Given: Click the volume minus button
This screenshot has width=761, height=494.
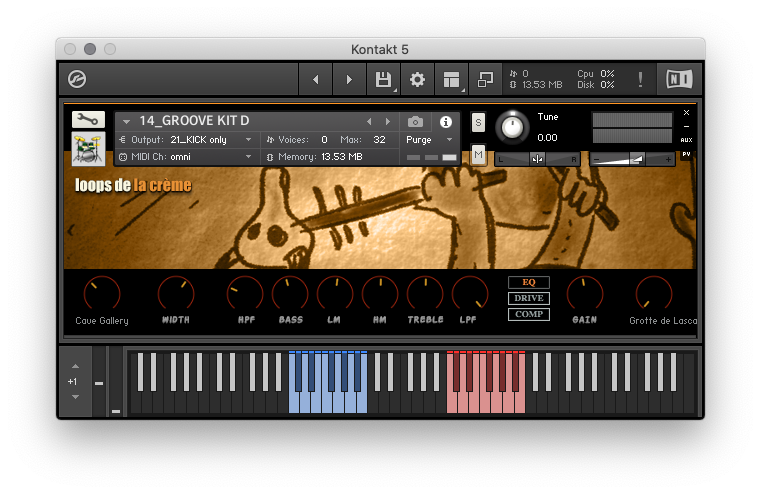Looking at the screenshot, I should pos(597,159).
